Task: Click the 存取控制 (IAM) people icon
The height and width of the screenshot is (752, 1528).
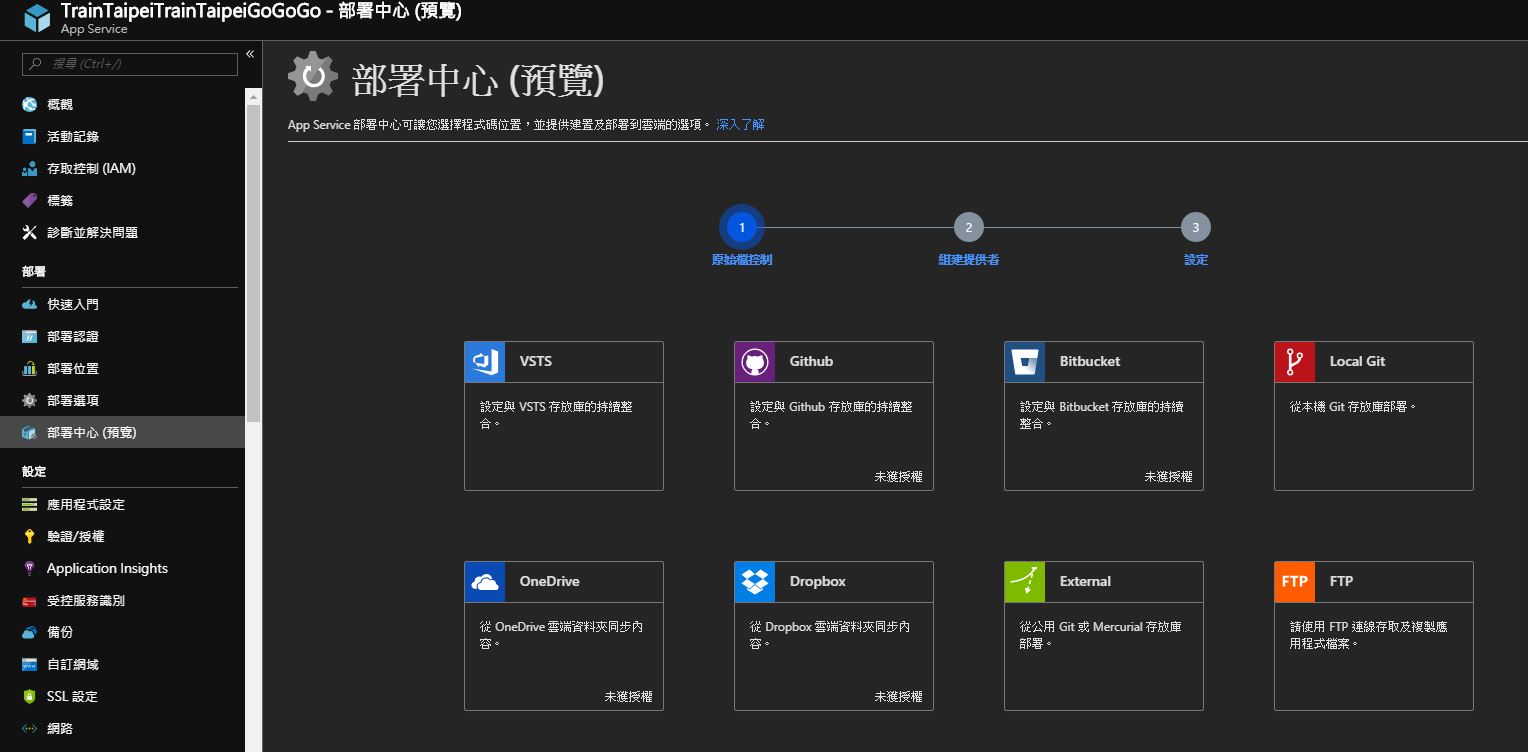Action: (29, 168)
